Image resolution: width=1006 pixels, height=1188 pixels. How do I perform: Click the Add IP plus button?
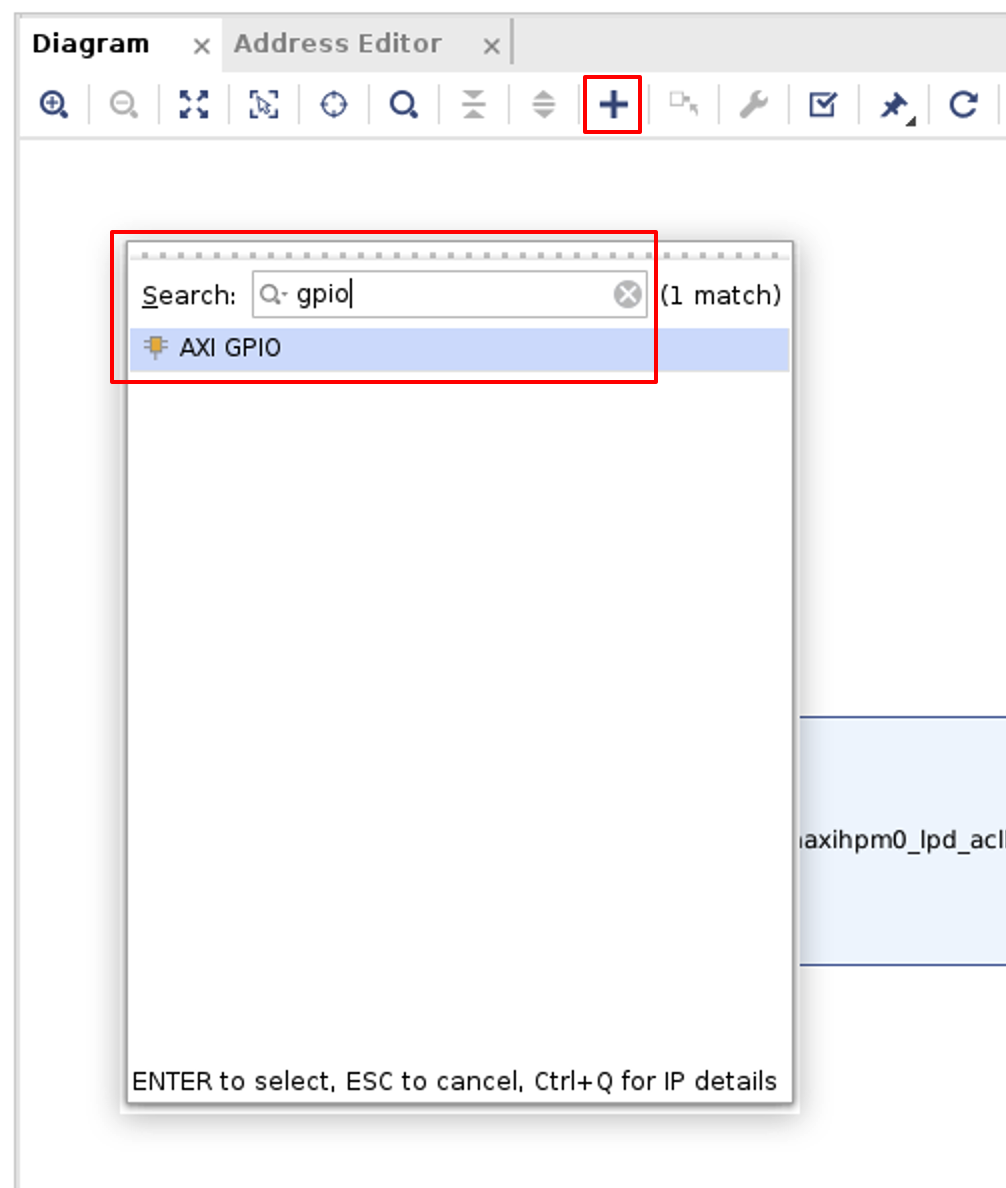[x=613, y=104]
